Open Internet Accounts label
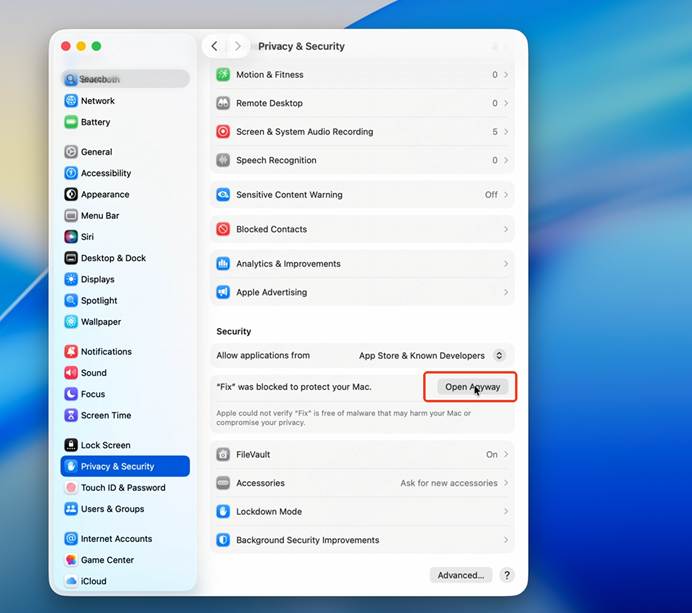 pyautogui.click(x=117, y=539)
